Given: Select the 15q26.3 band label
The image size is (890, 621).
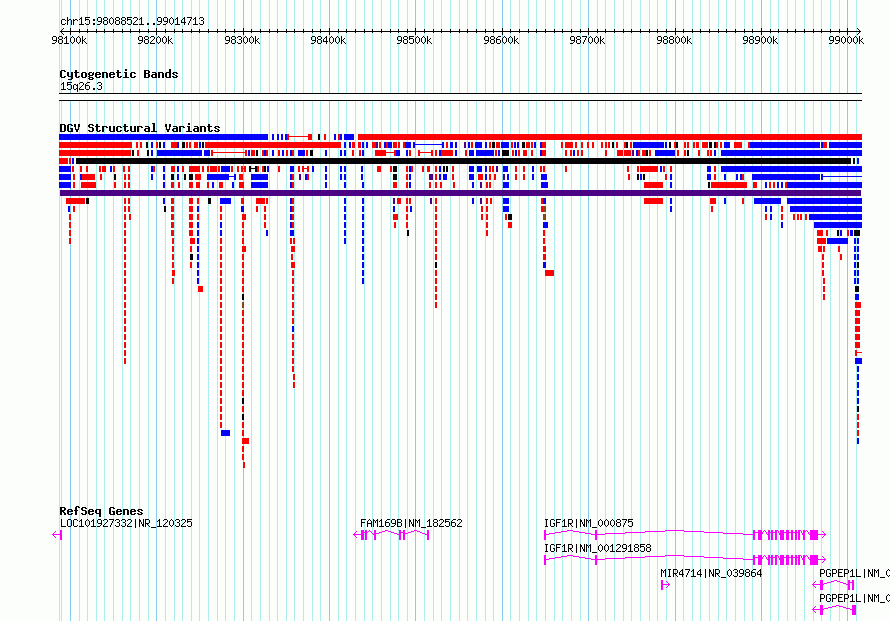Looking at the screenshot, I should click(81, 86).
